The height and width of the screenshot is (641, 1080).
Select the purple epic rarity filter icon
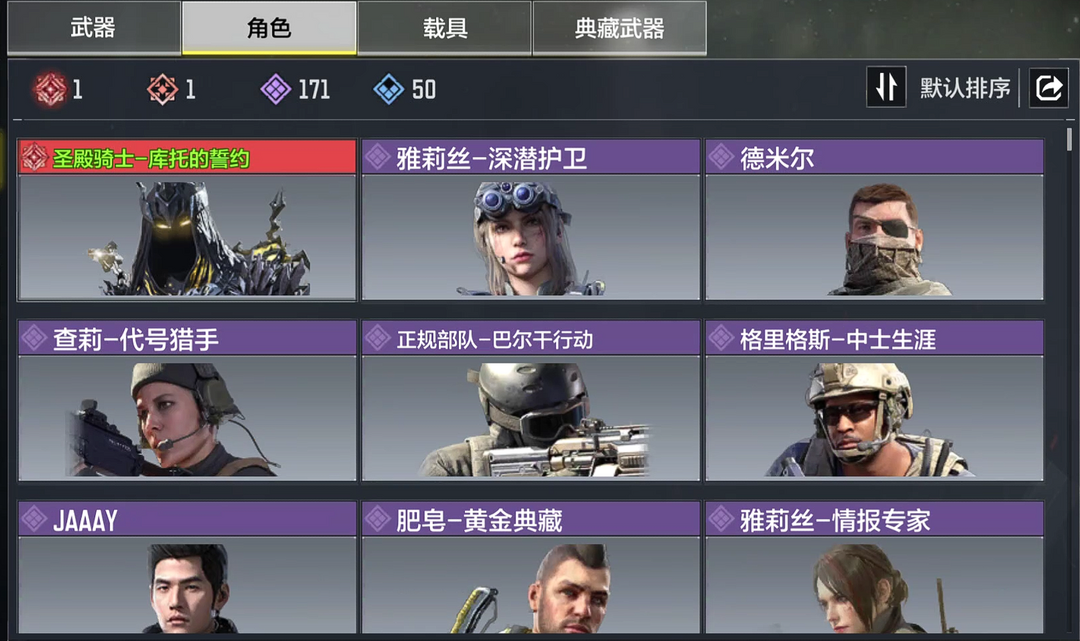tap(276, 89)
